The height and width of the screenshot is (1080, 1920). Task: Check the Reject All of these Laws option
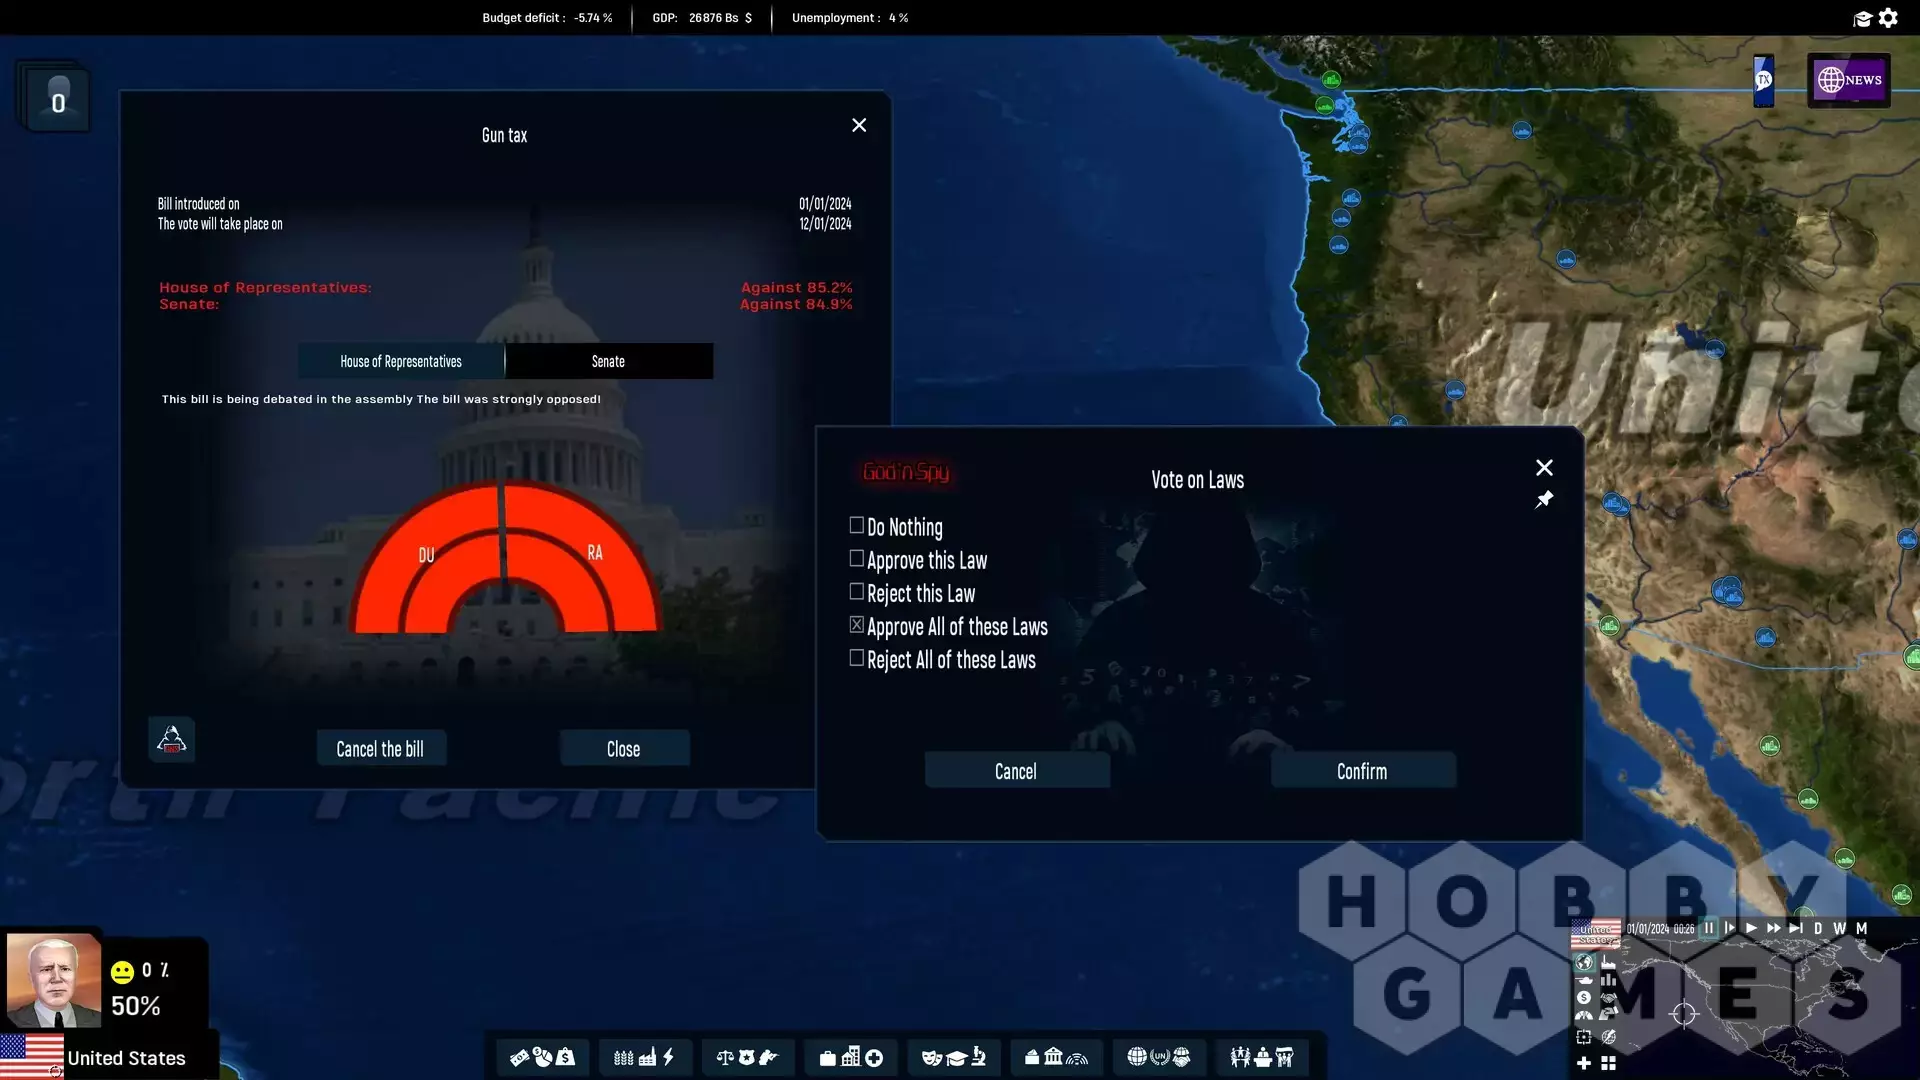(x=857, y=658)
